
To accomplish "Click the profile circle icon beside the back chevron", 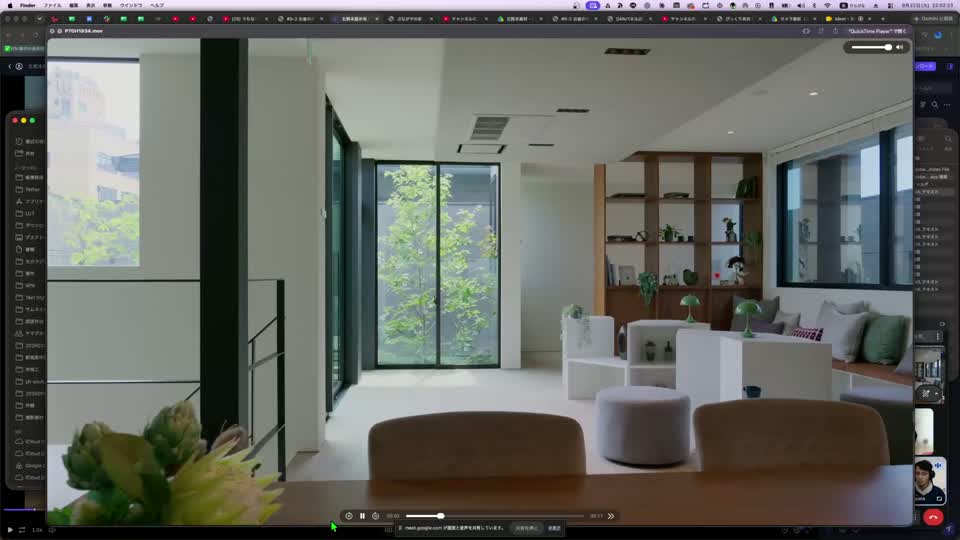I will pos(19,66).
